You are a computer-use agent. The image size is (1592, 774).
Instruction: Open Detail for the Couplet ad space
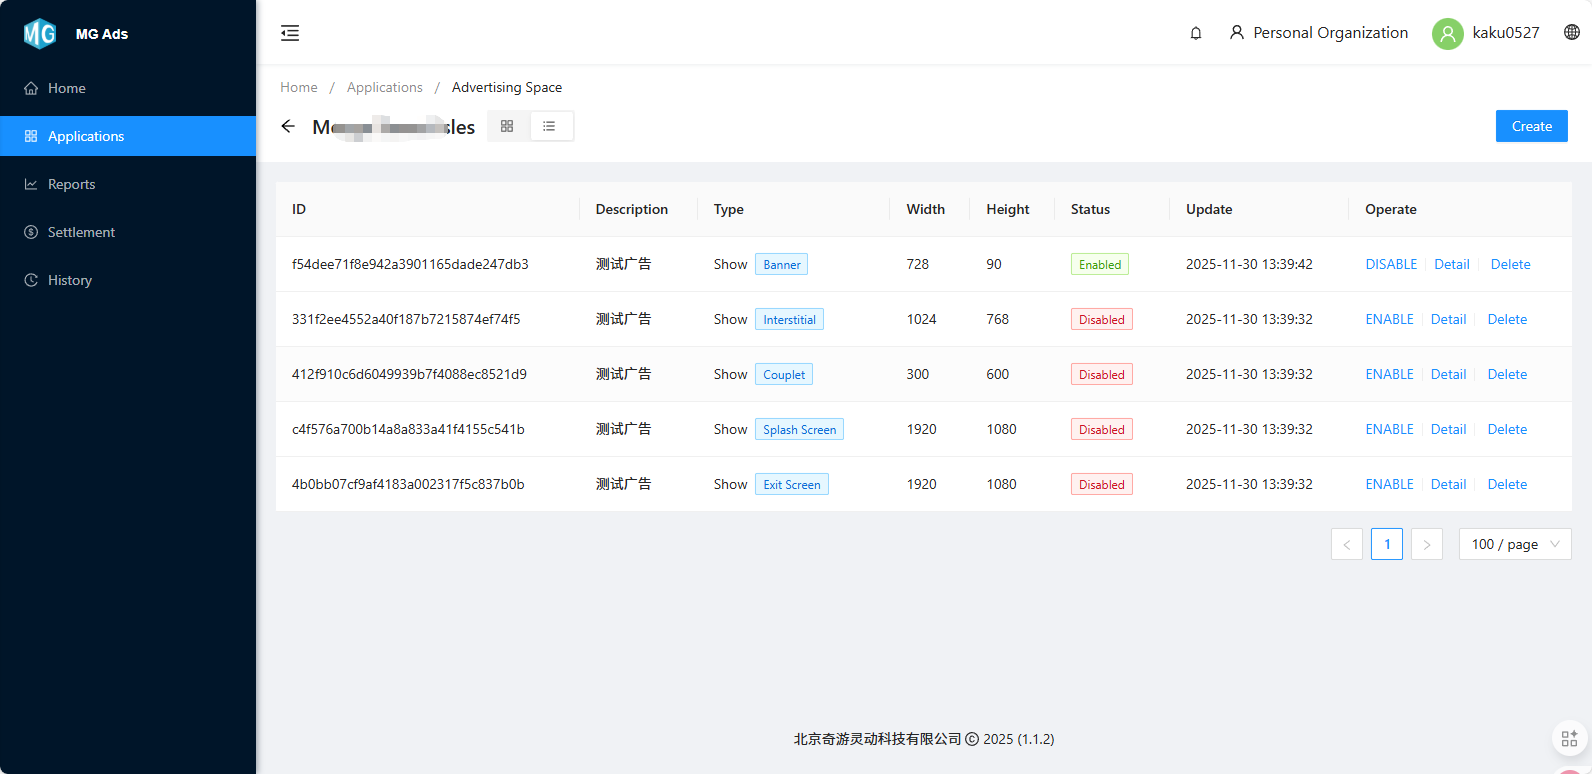pyautogui.click(x=1448, y=374)
